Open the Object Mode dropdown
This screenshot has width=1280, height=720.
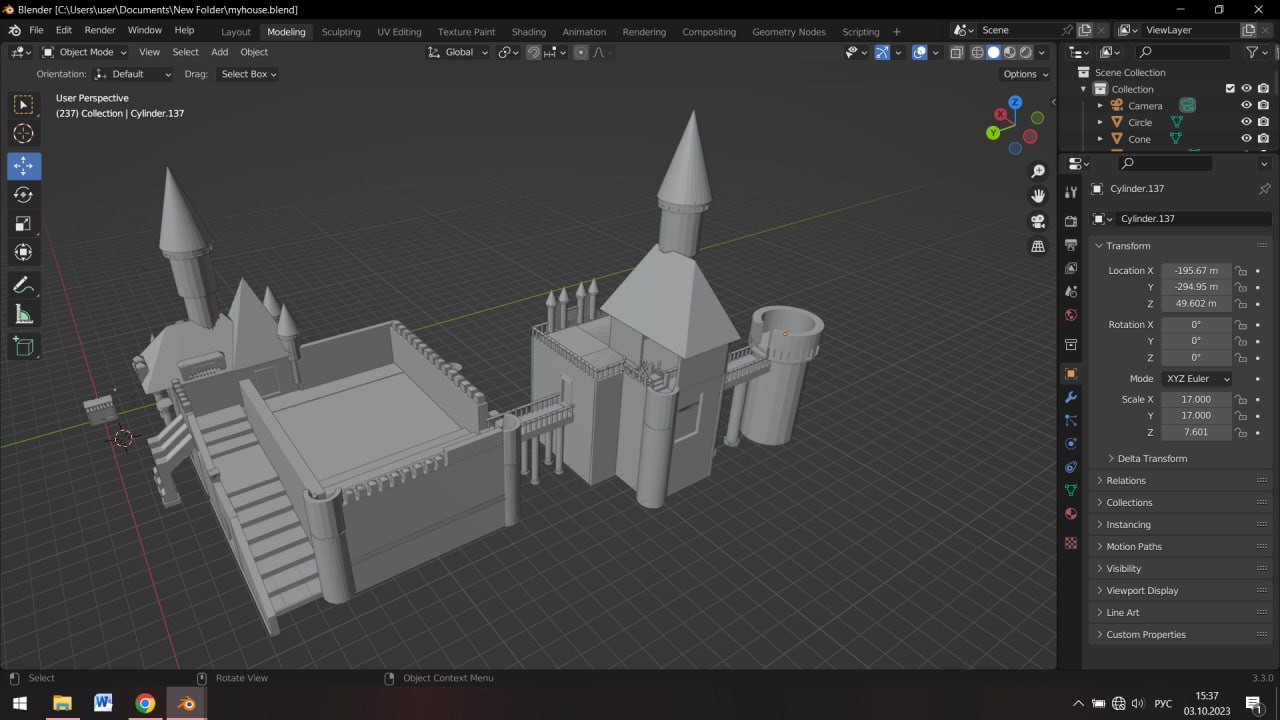[x=85, y=52]
